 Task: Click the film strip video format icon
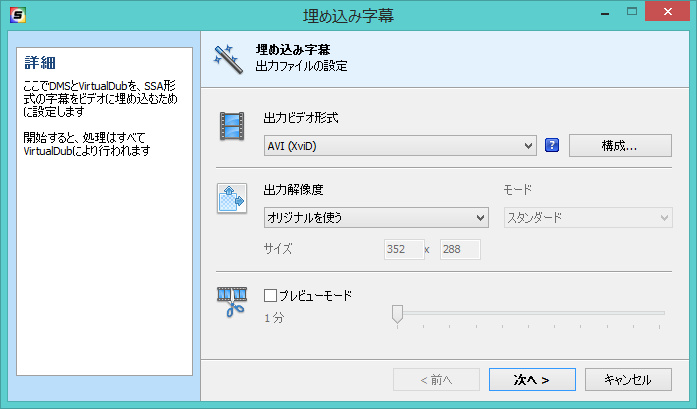(232, 127)
